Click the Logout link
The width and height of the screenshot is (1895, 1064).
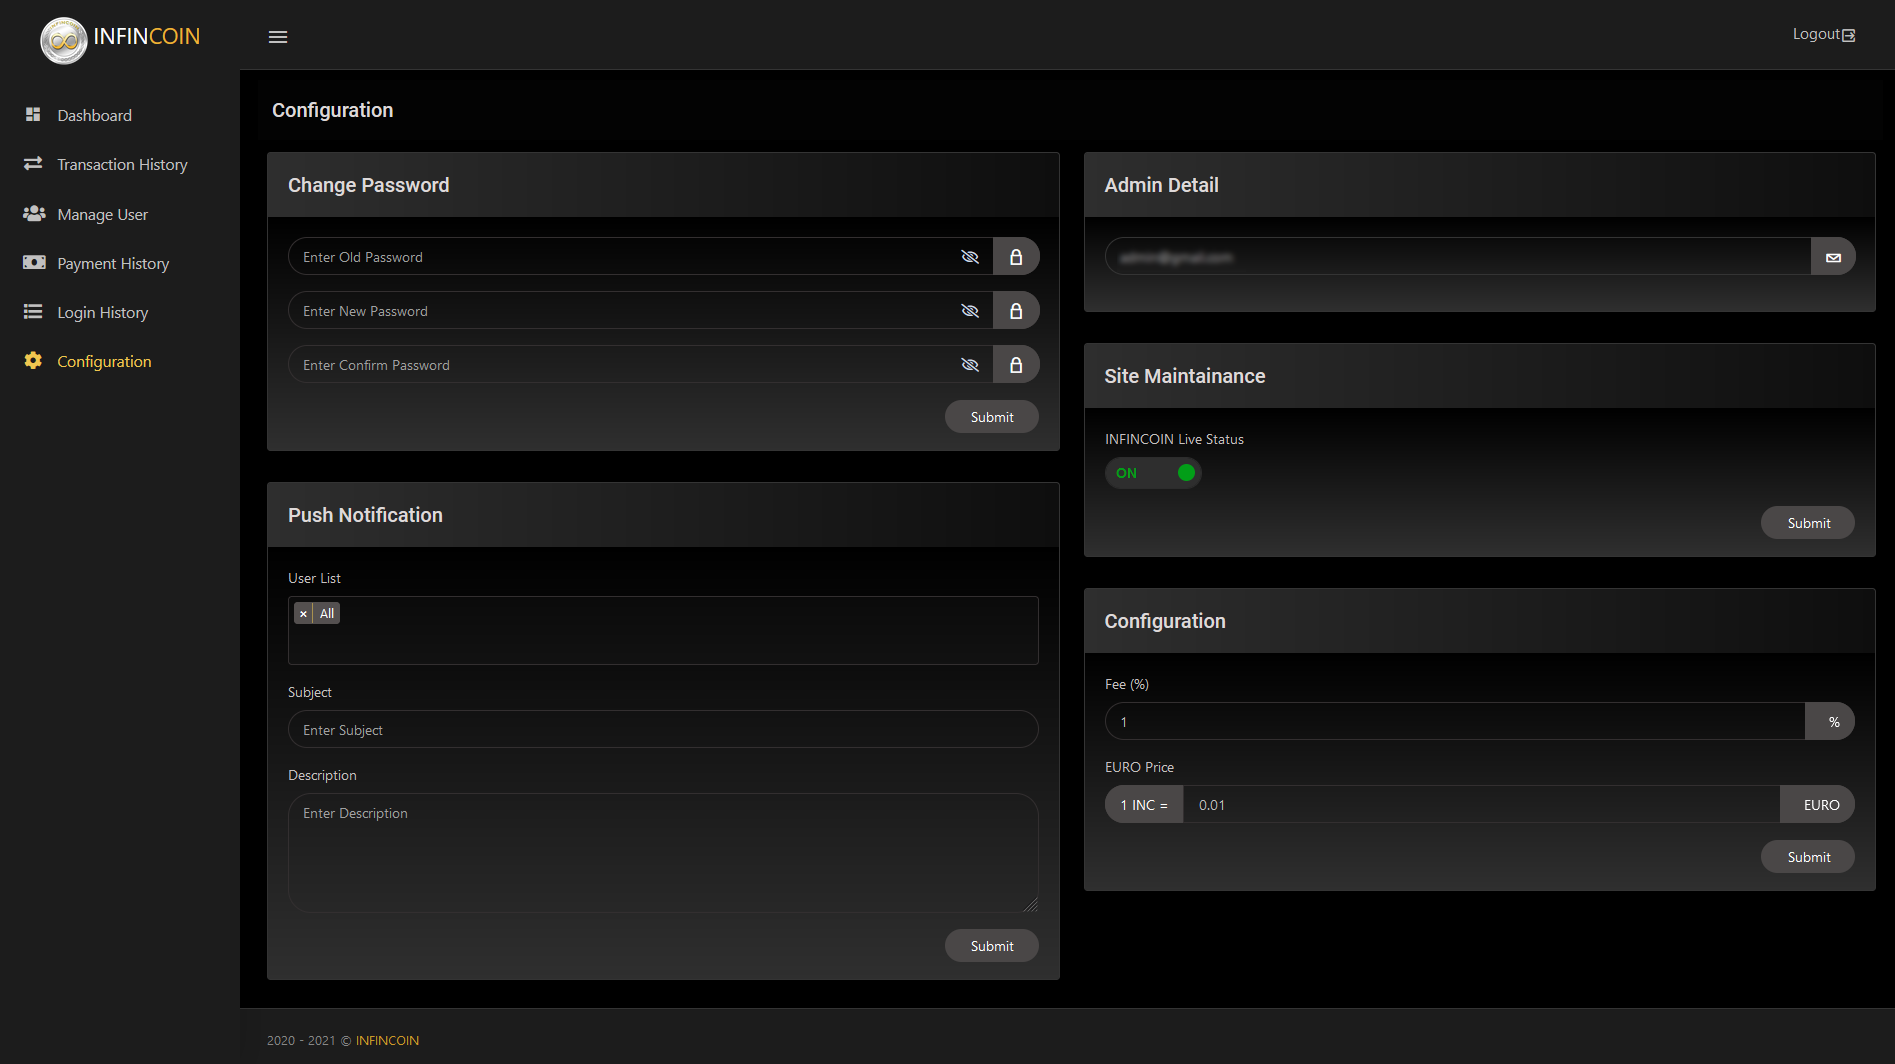point(1822,35)
